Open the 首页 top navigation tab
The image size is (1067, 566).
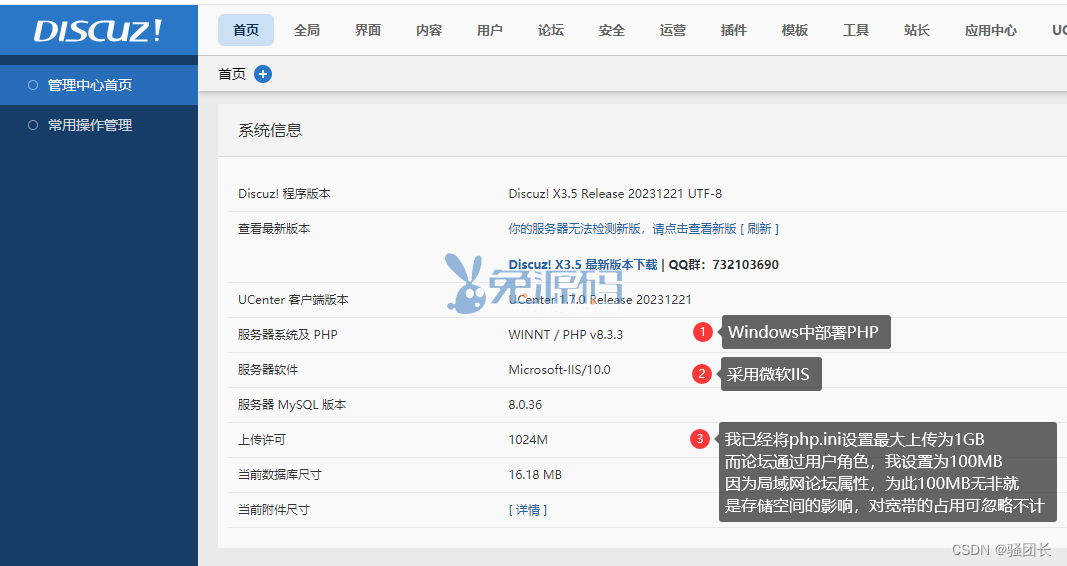tap(246, 30)
